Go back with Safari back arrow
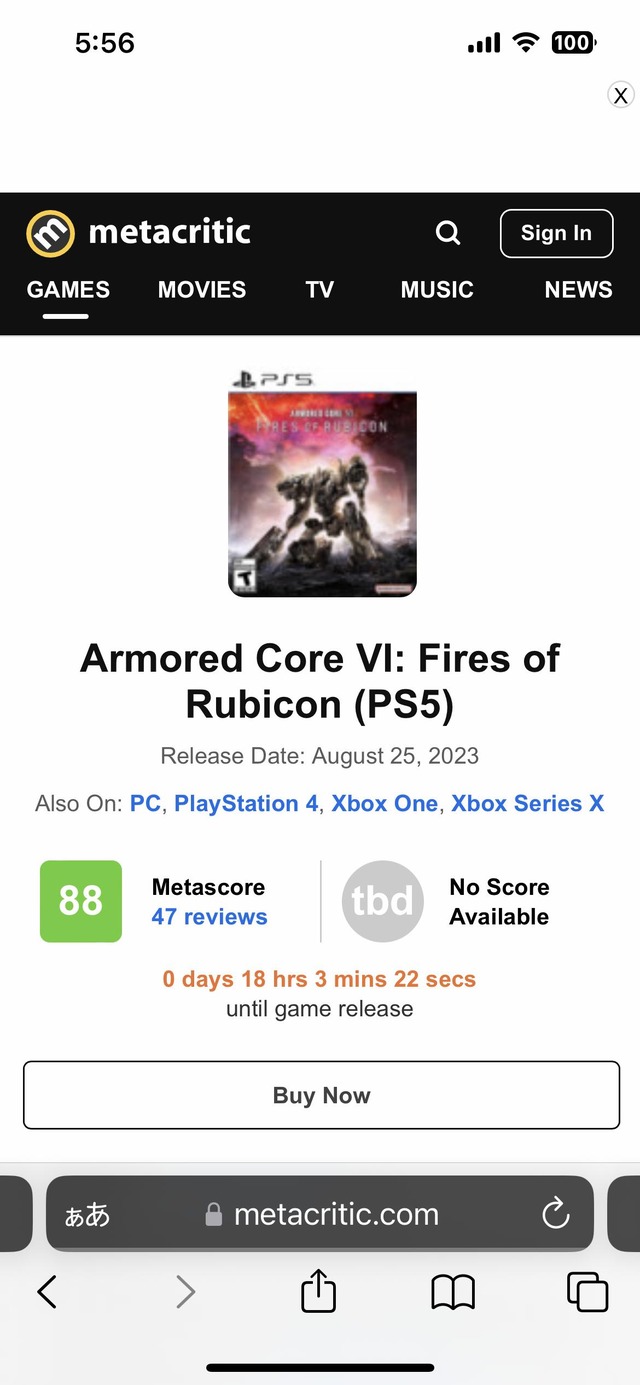This screenshot has height=1385, width=640. [x=47, y=1292]
